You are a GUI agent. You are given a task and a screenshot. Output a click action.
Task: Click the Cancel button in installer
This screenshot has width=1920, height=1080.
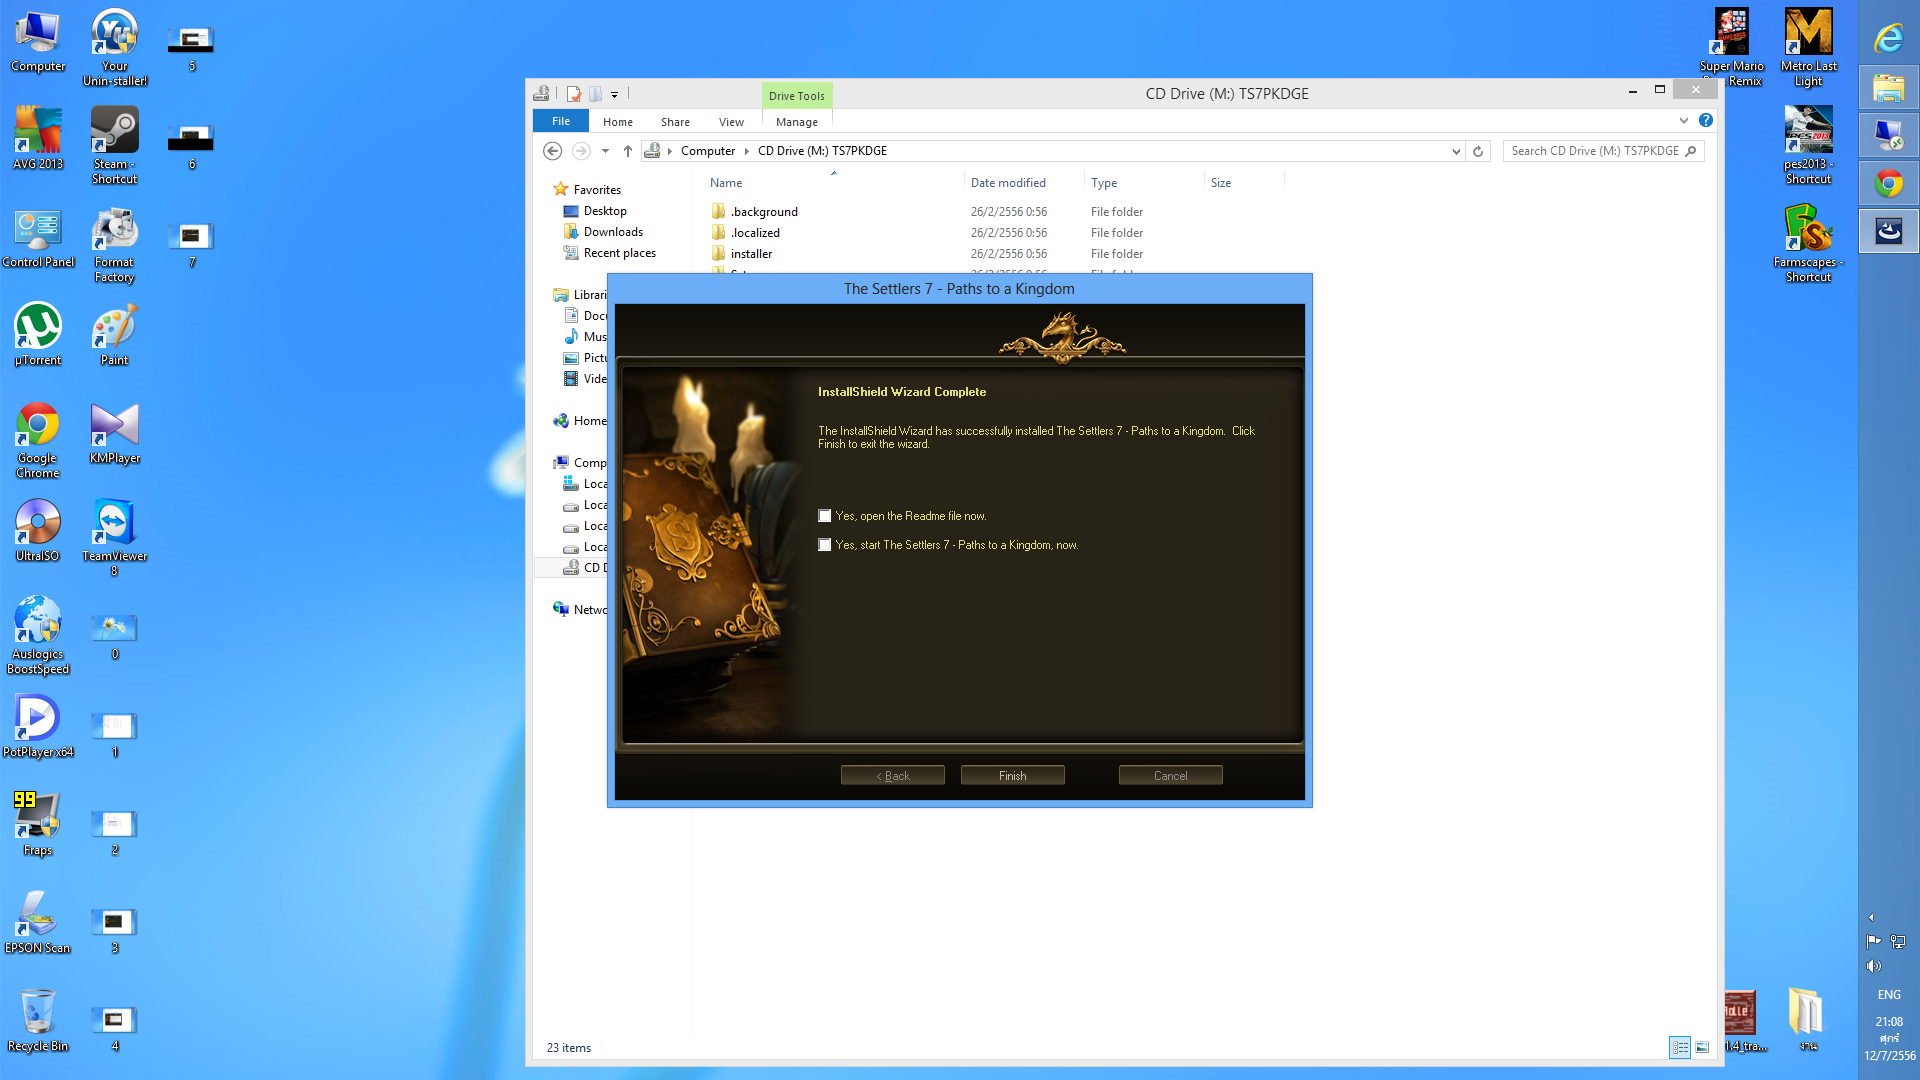pyautogui.click(x=1170, y=776)
